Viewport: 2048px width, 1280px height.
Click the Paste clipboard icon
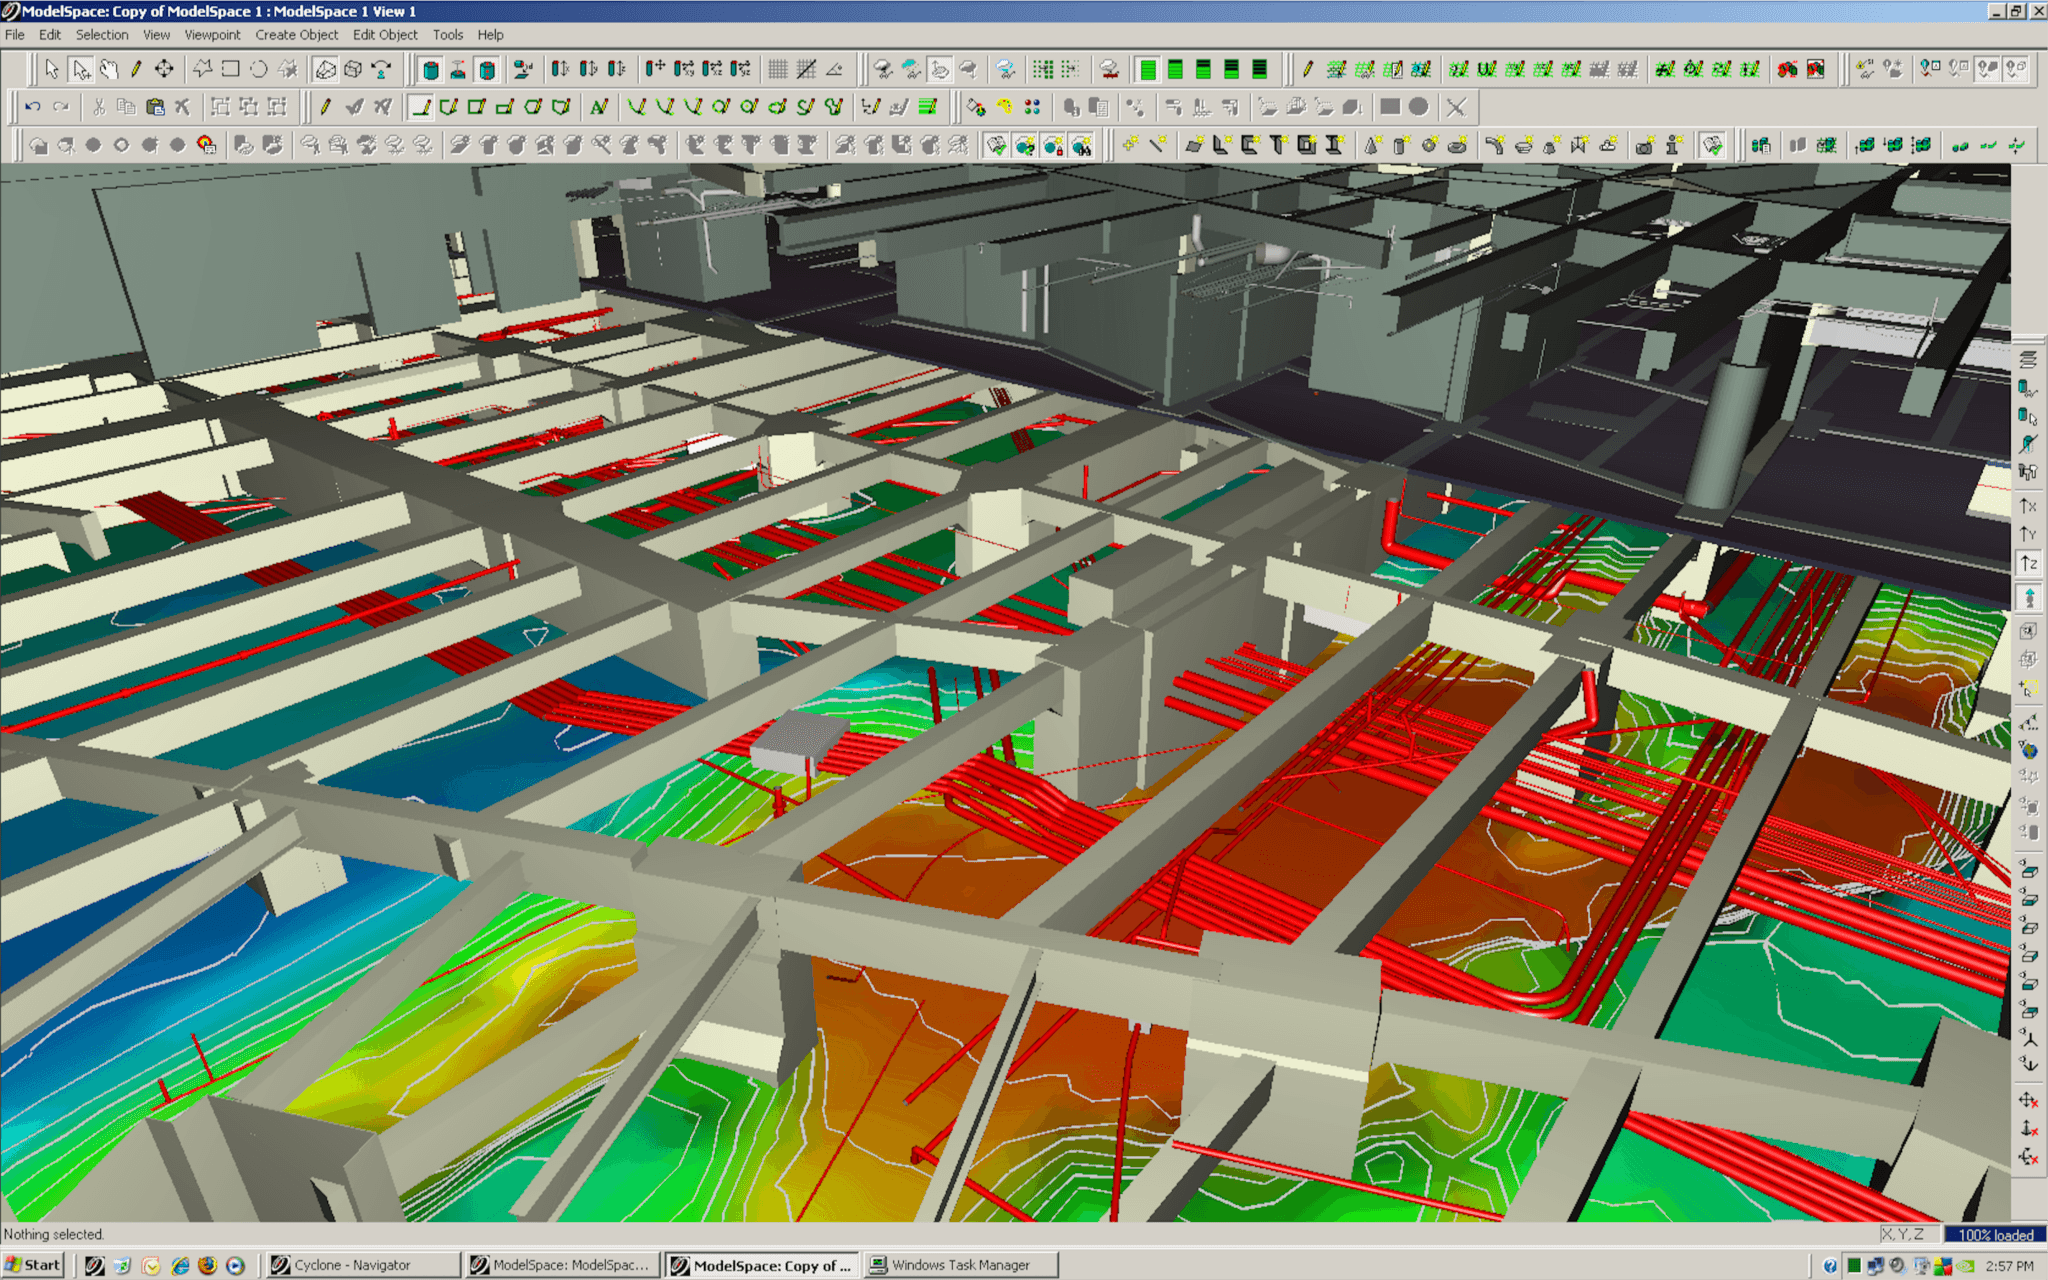(x=154, y=107)
